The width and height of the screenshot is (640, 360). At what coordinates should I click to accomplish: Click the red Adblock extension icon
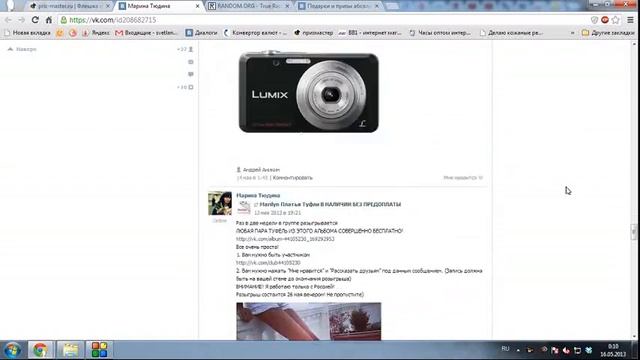click(x=605, y=20)
